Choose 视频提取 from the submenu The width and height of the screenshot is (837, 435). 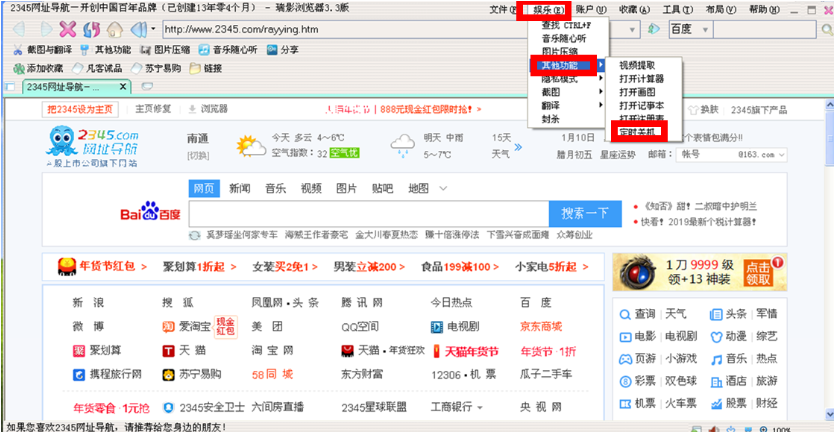[643, 65]
